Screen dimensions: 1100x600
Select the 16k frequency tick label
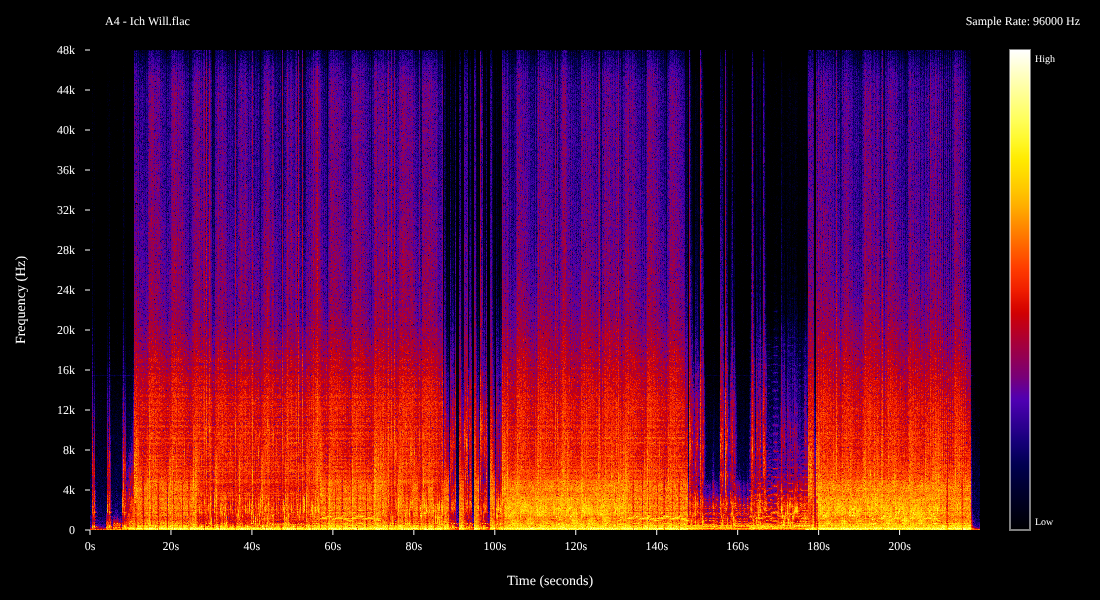(x=66, y=370)
